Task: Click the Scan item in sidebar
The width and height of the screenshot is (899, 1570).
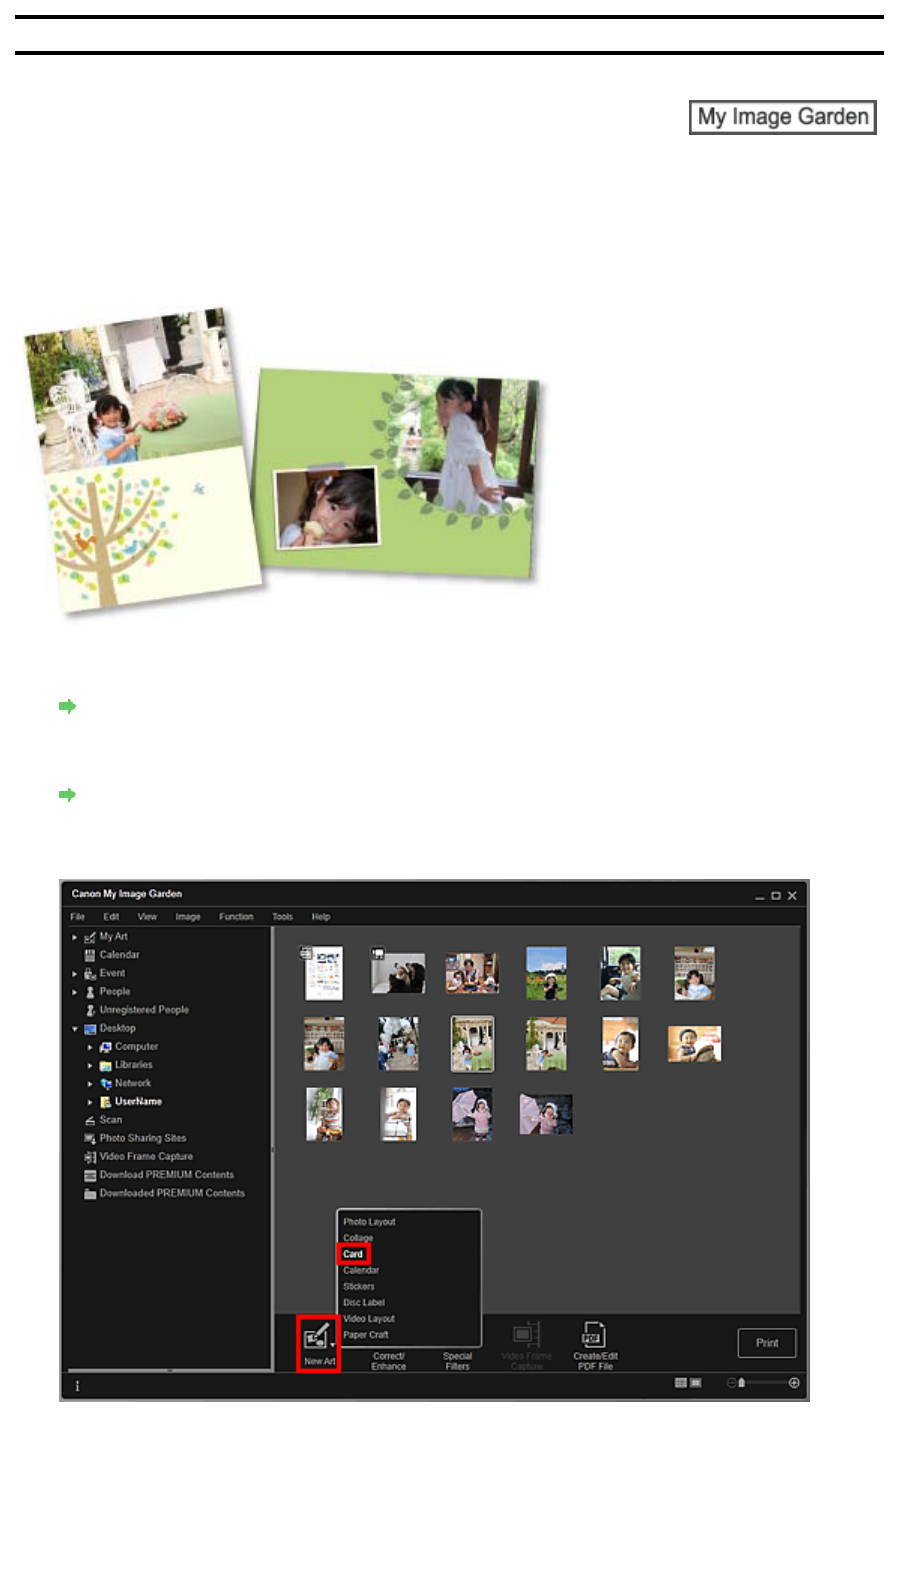Action: [x=110, y=1120]
